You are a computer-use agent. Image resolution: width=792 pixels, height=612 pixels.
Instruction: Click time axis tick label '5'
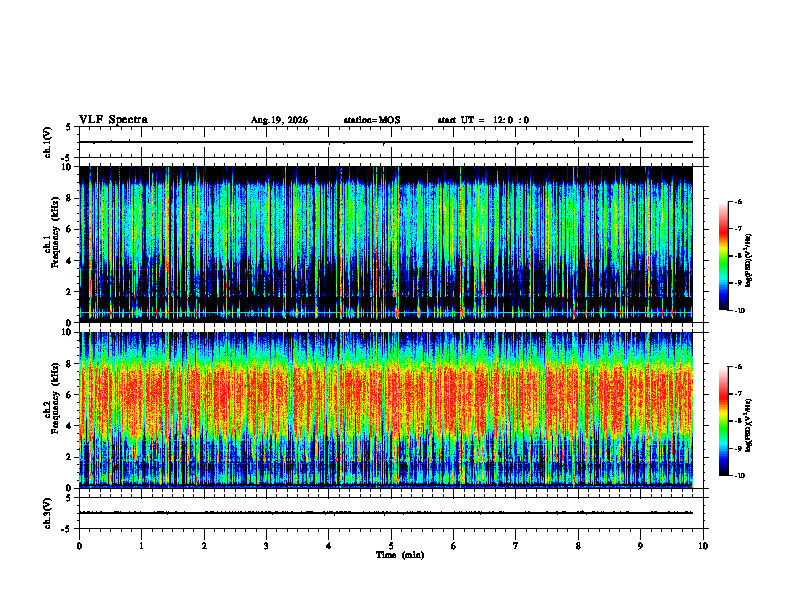pos(391,546)
